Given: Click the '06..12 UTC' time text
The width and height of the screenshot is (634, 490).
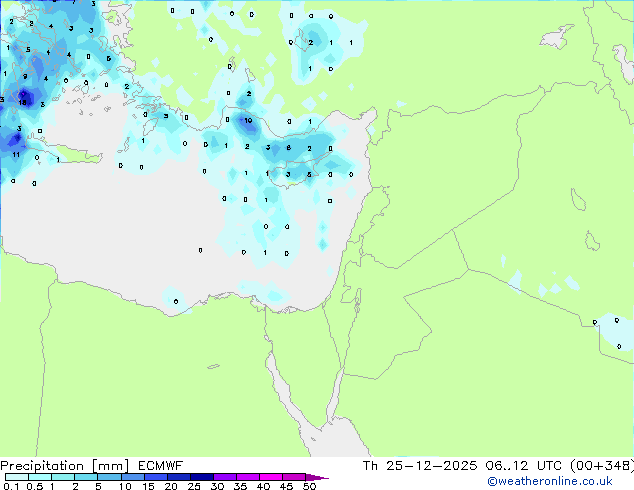Looking at the screenshot, I should pos(524,466).
